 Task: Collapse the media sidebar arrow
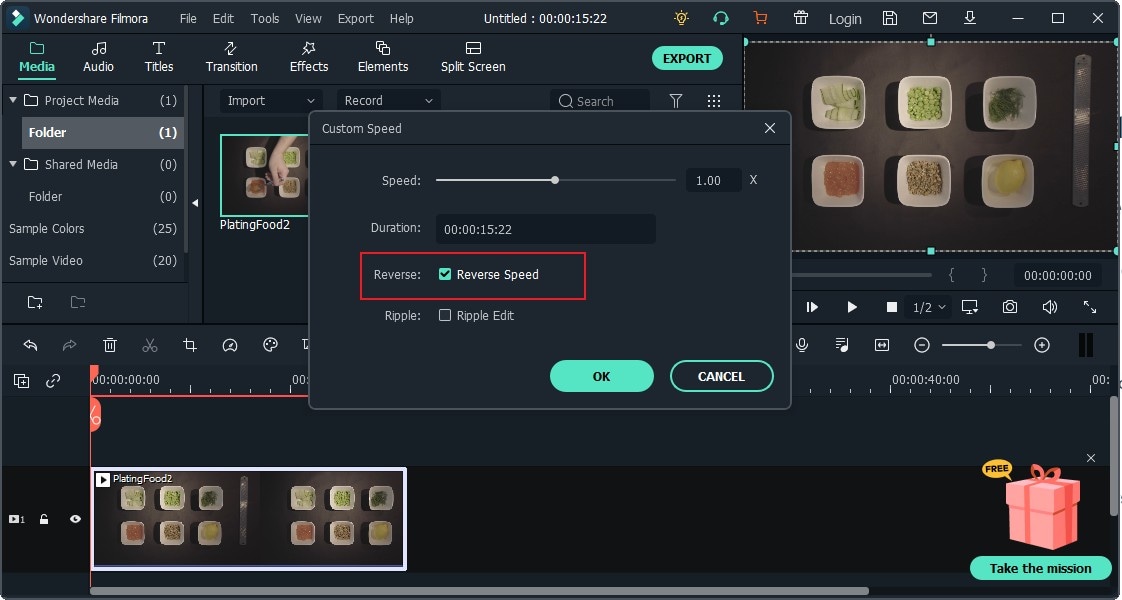coord(195,203)
